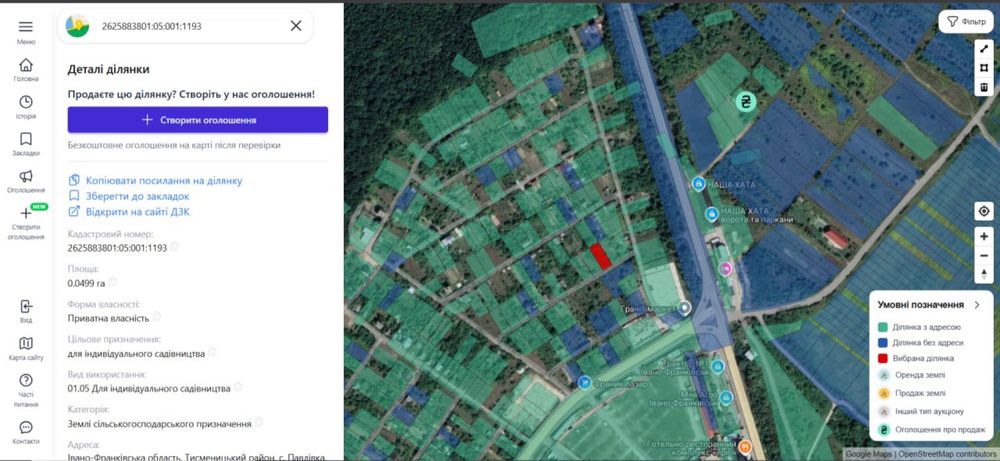
Task: Copy the Цільове призначення value
Action: [x=212, y=352]
